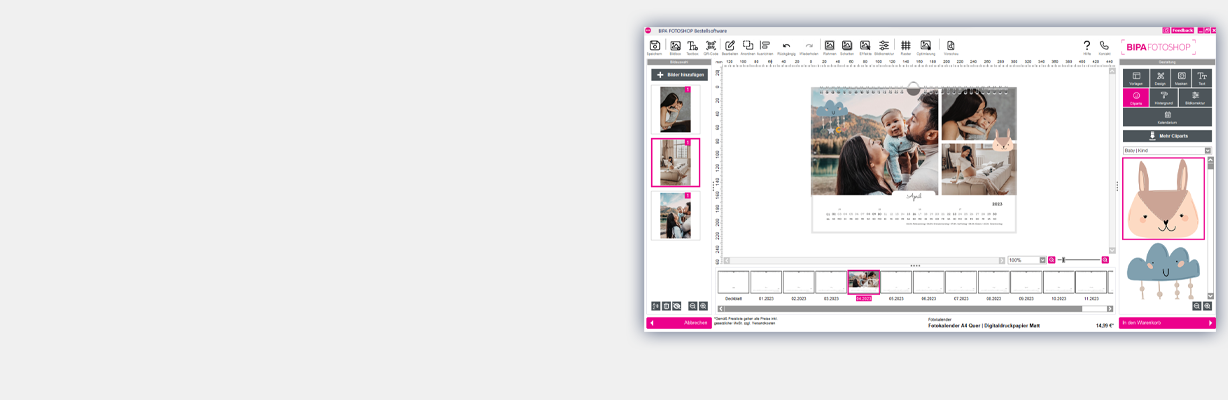Click the canvas zoom slider handle

click(x=1063, y=260)
